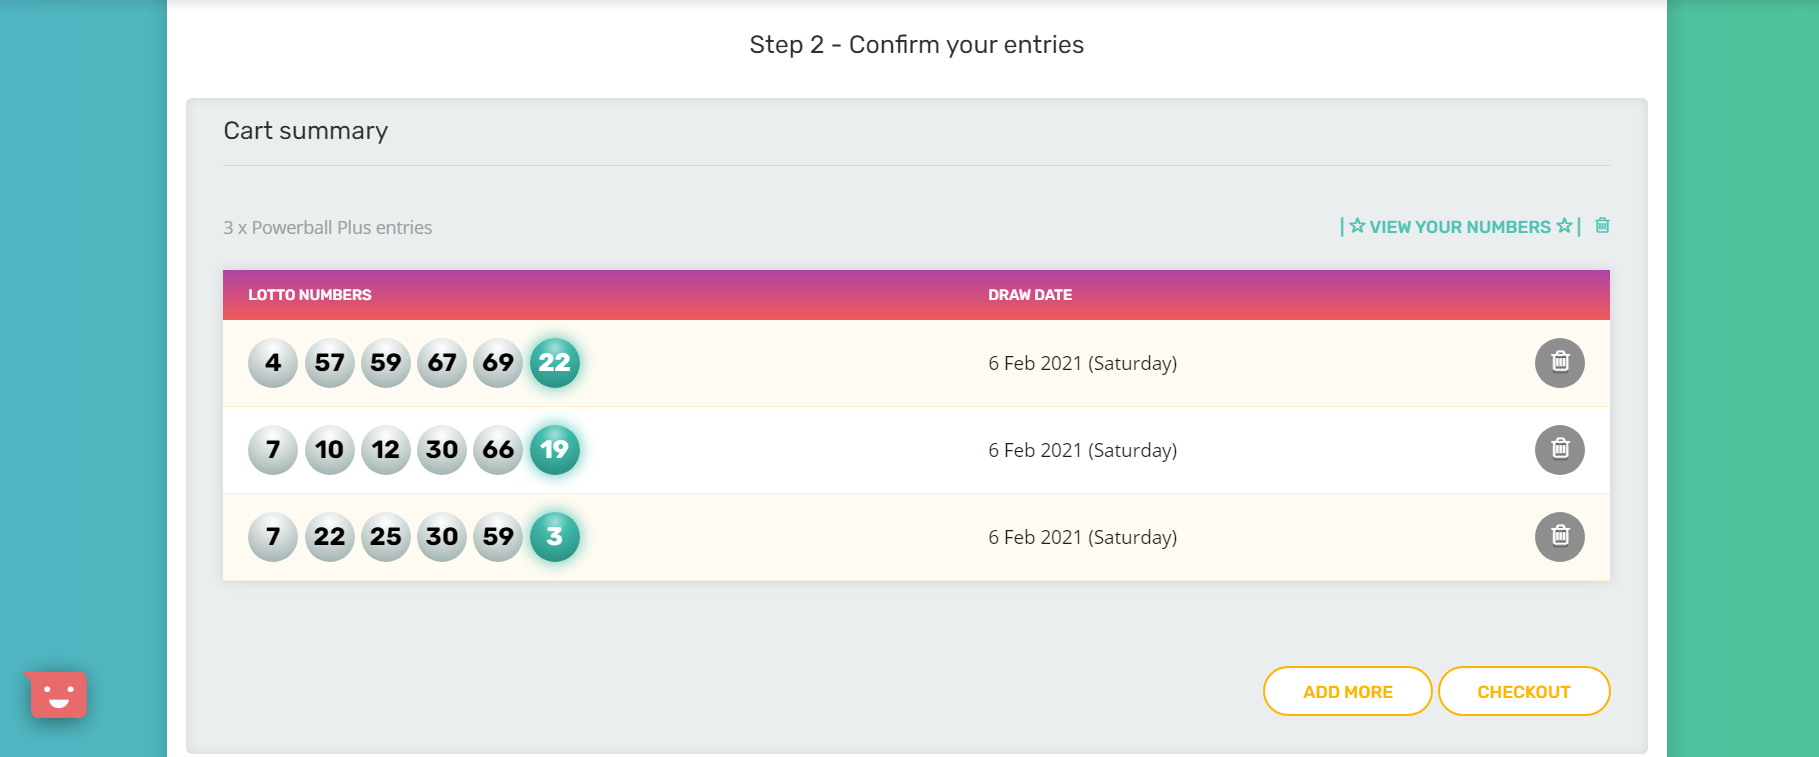This screenshot has width=1819, height=757.
Task: Open the View Your Numbers link
Action: [x=1459, y=227]
